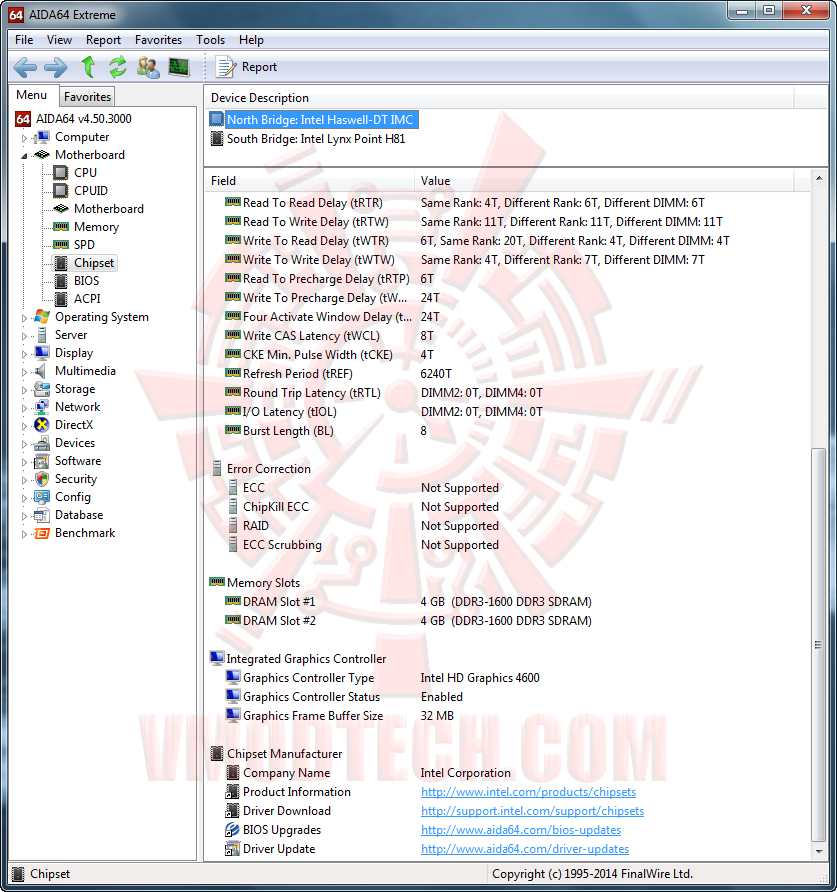The height and width of the screenshot is (892, 837).
Task: Switch to the Menu tab
Action: (x=31, y=95)
